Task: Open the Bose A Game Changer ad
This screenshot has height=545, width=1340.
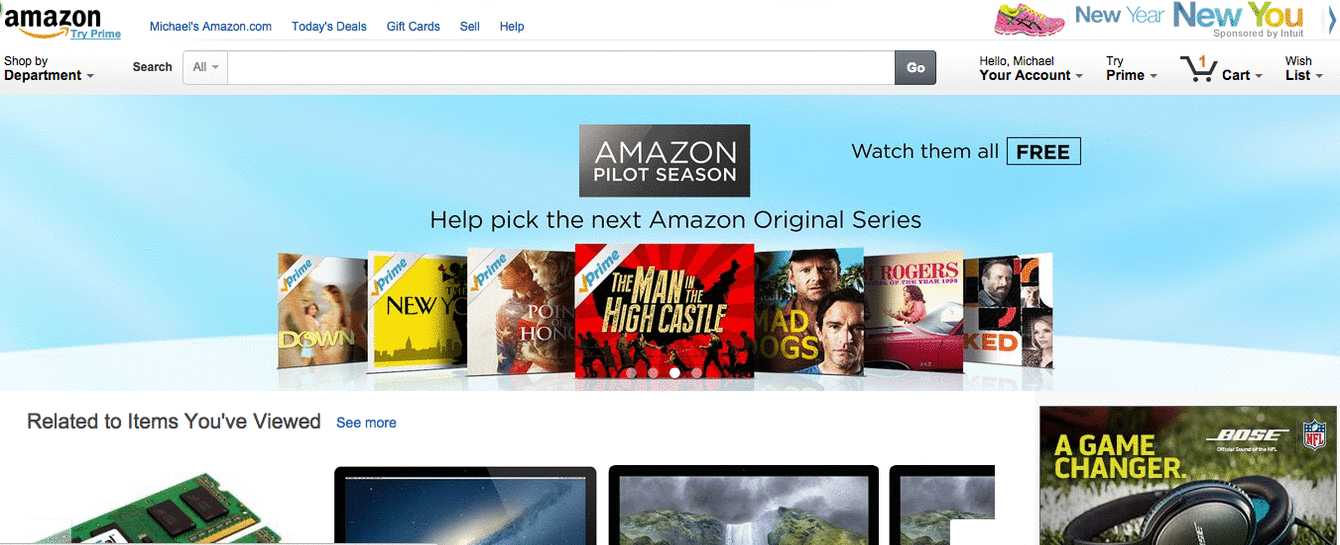Action: point(1188,475)
